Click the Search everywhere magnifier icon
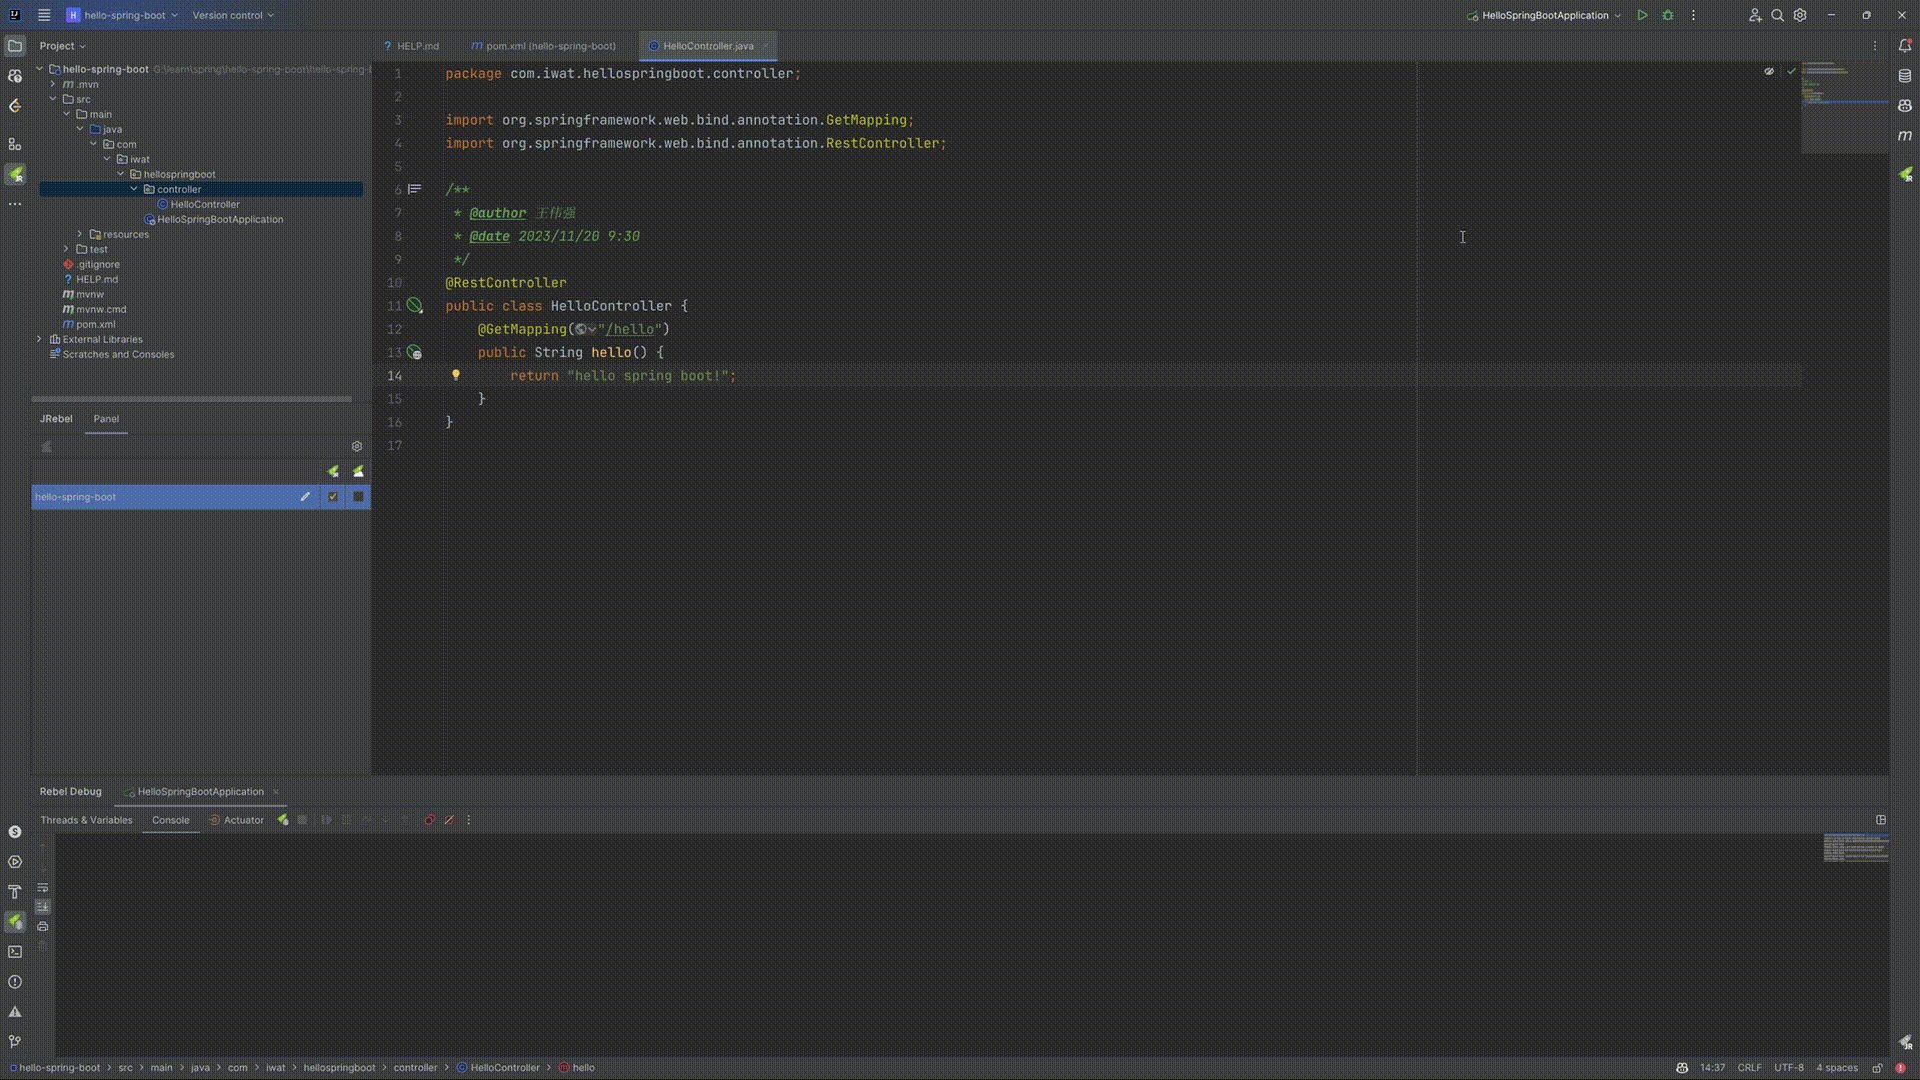 pyautogui.click(x=1778, y=15)
